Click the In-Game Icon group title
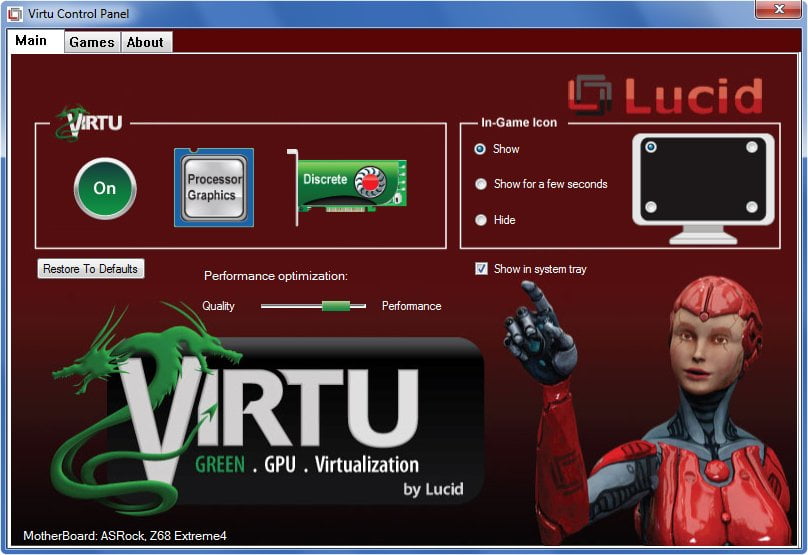This screenshot has width=808, height=555. point(519,123)
